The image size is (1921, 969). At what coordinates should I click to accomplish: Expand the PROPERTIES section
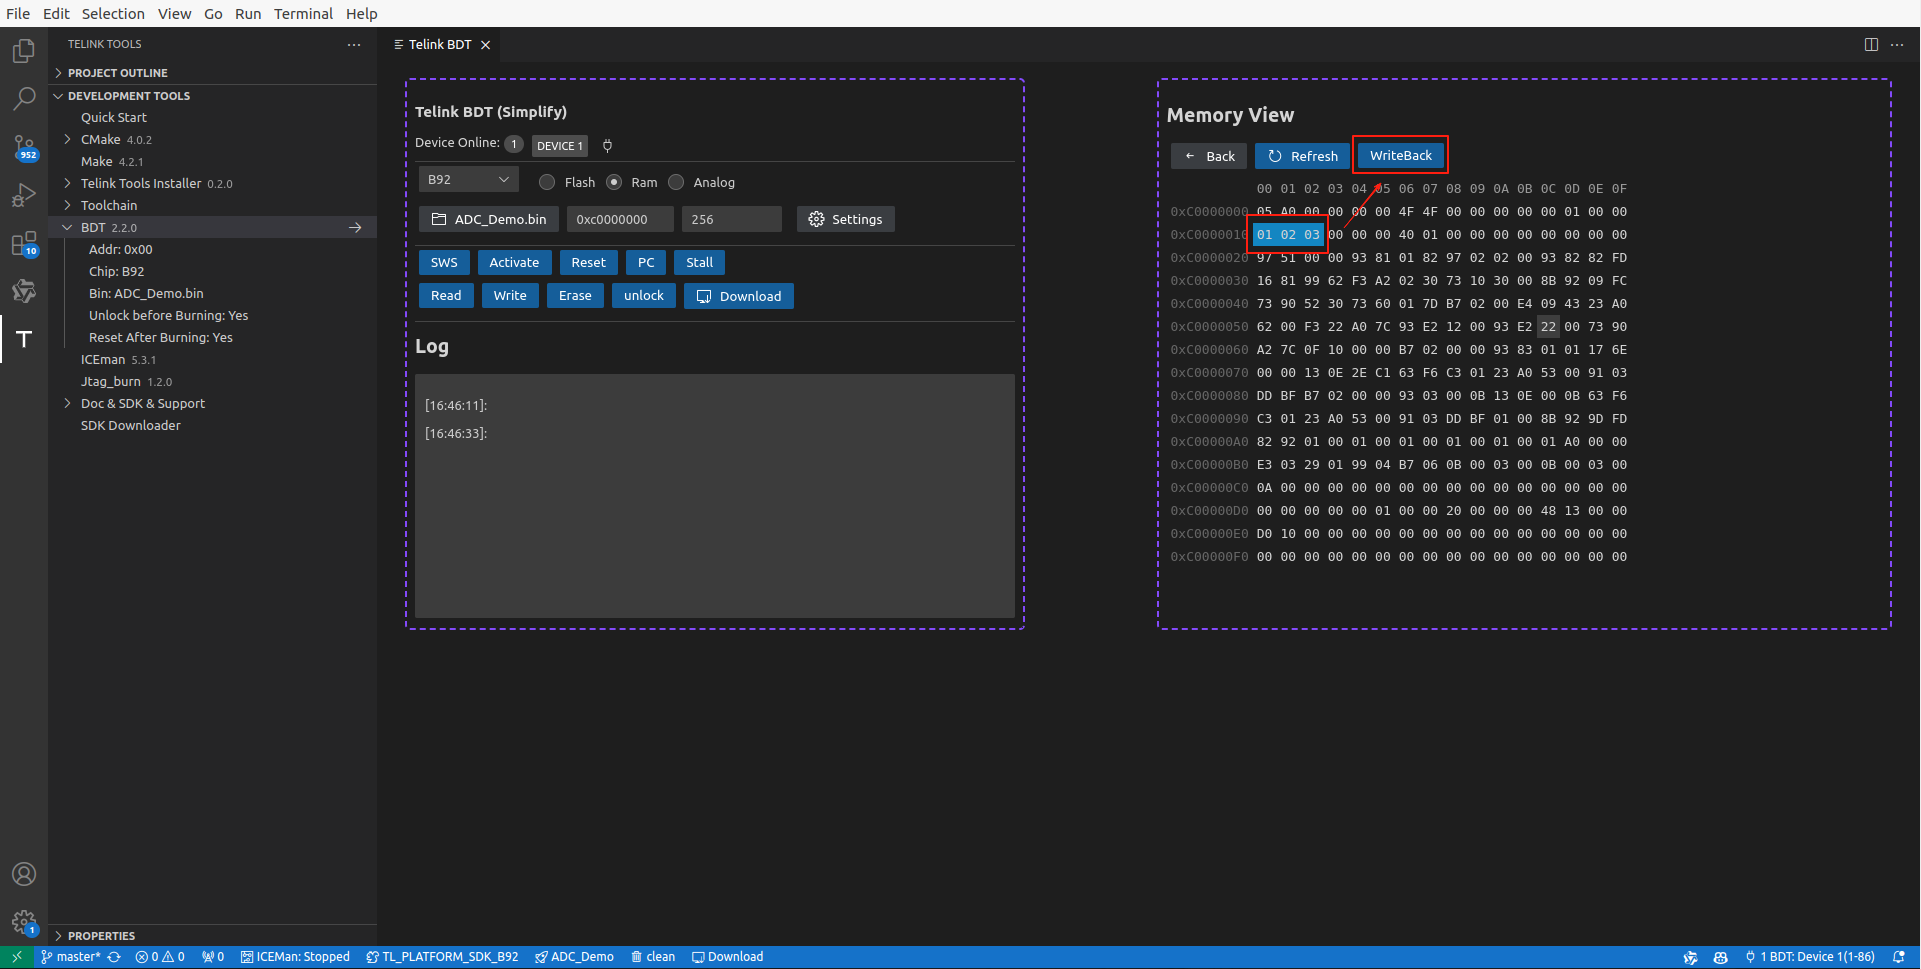[x=101, y=936]
